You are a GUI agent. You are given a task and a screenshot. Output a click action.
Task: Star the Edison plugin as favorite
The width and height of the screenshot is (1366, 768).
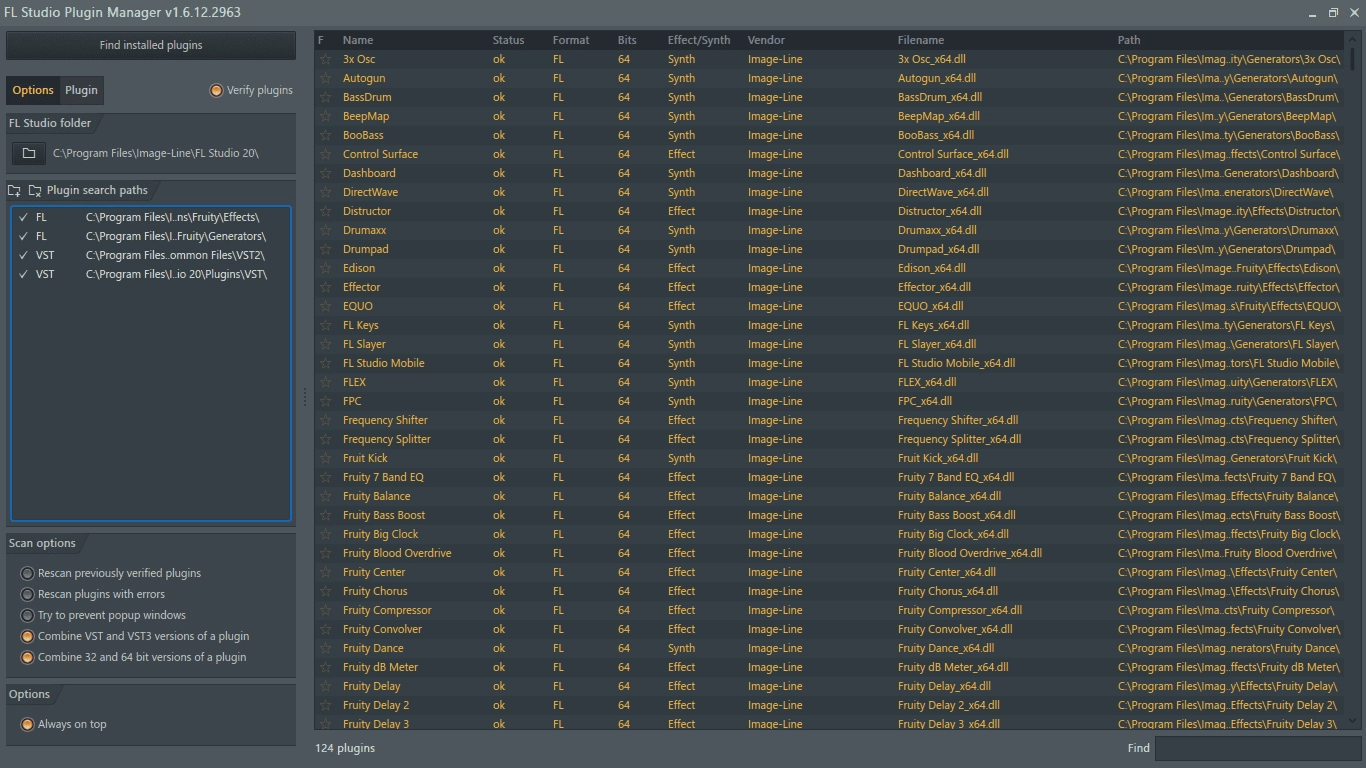(x=325, y=268)
